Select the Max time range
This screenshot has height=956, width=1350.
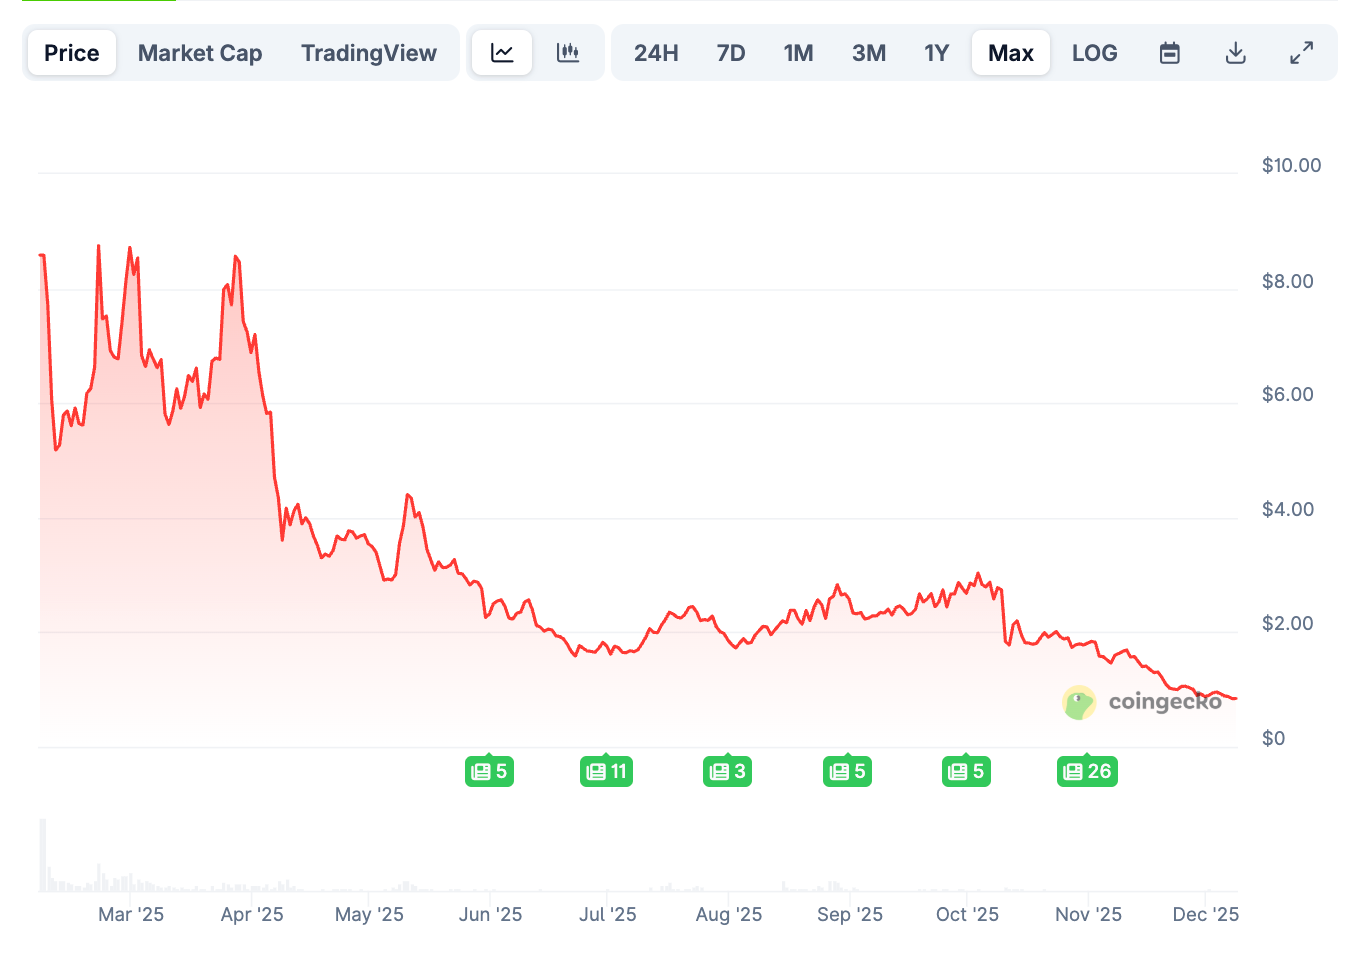[1011, 53]
